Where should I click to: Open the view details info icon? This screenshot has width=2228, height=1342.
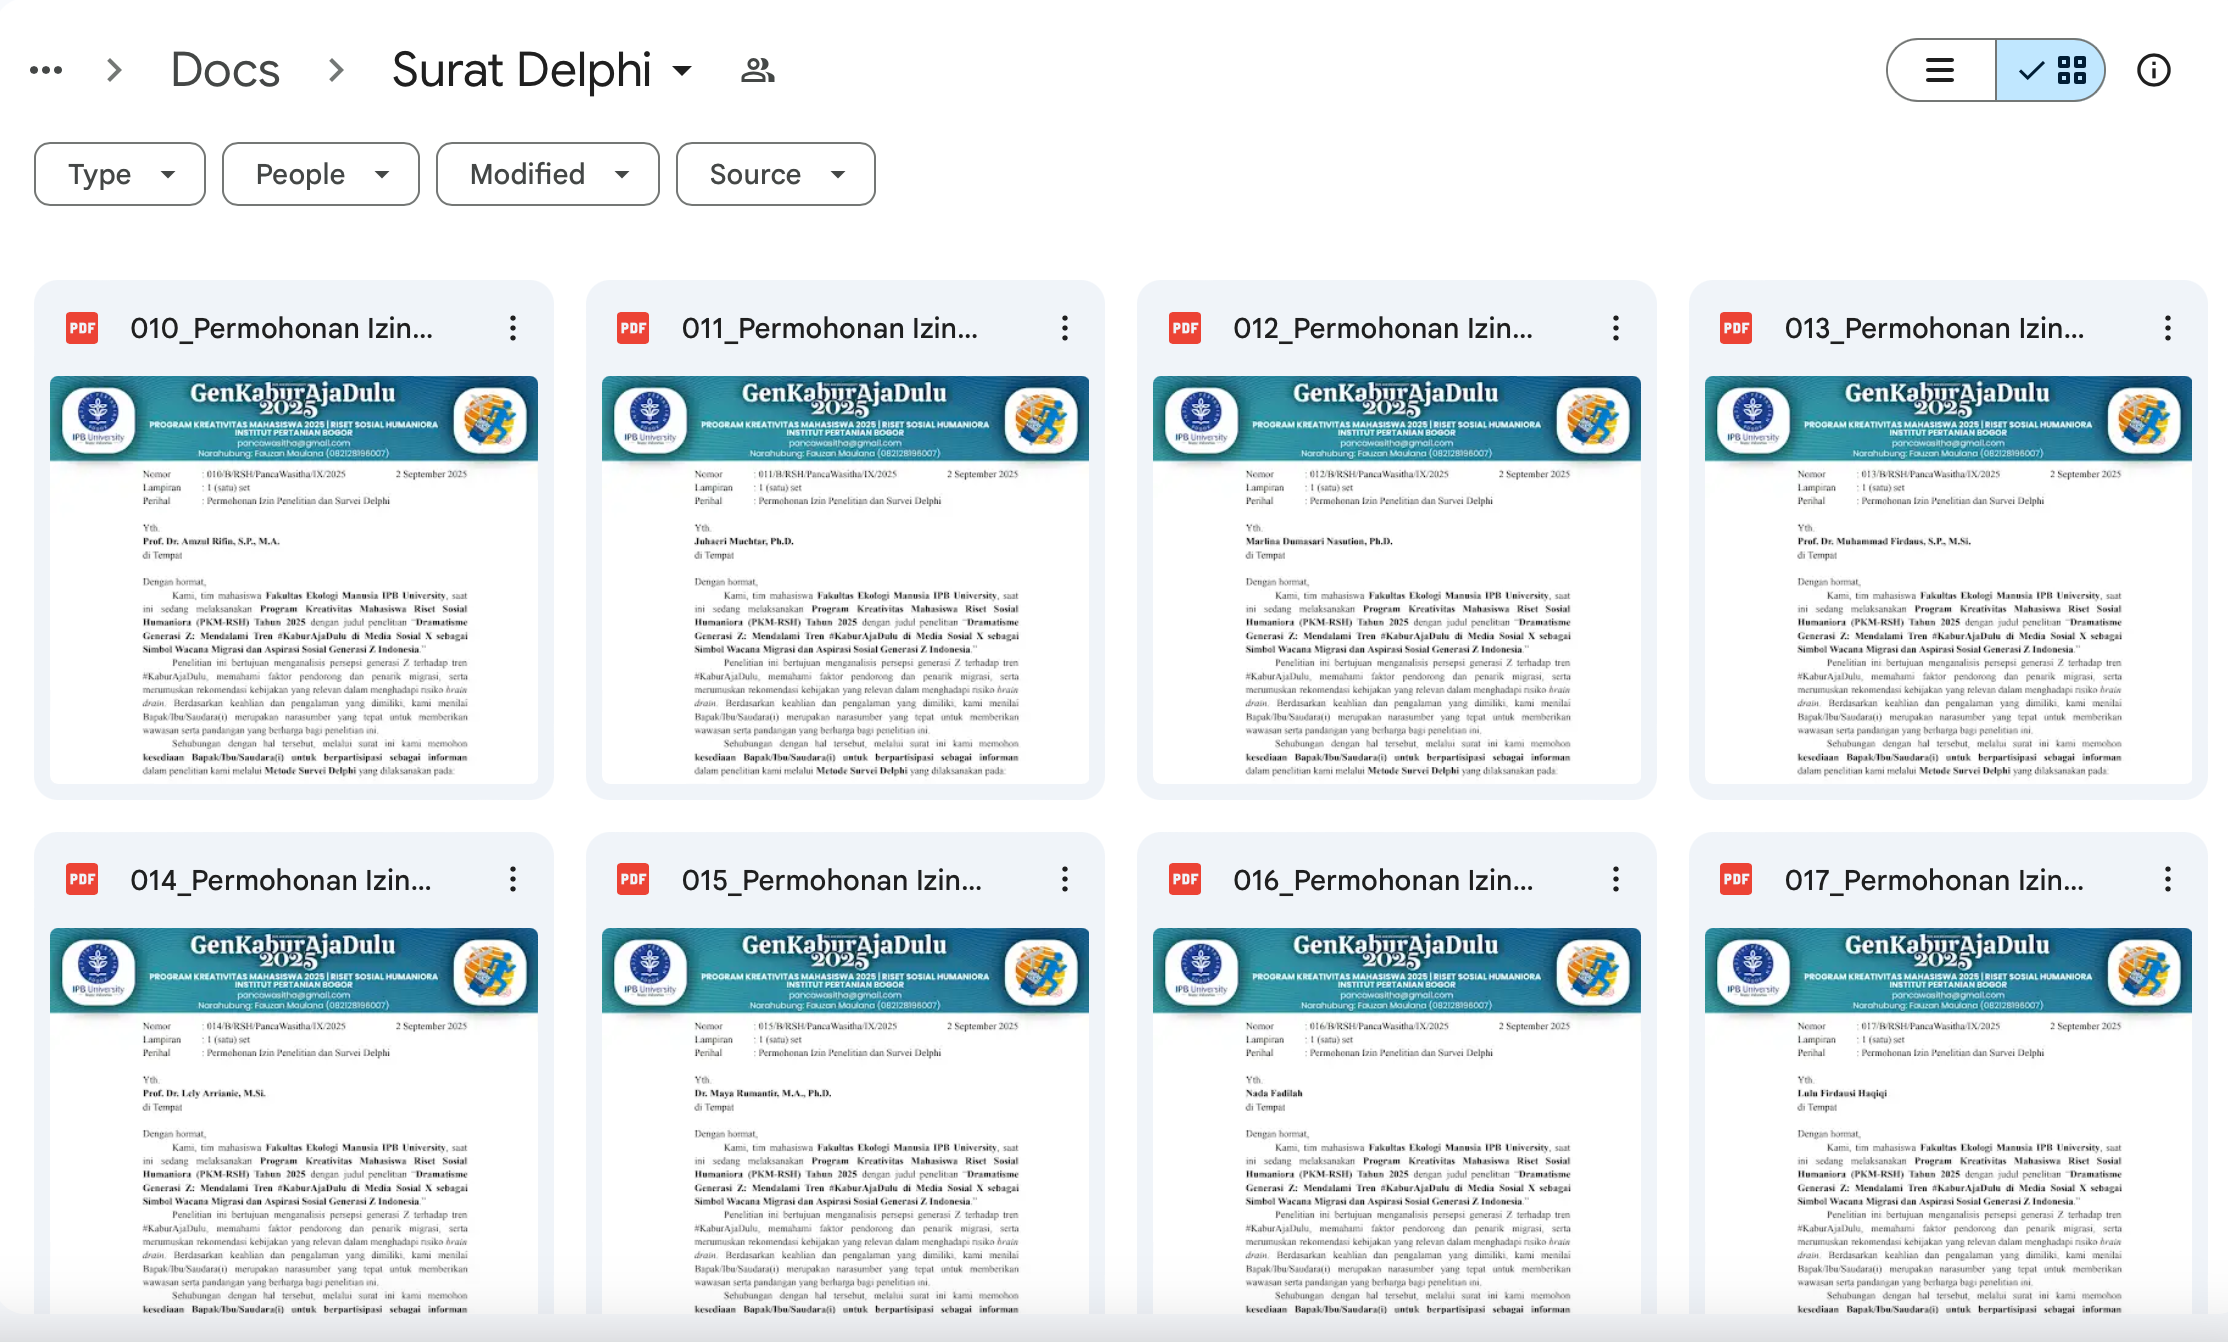tap(2153, 70)
